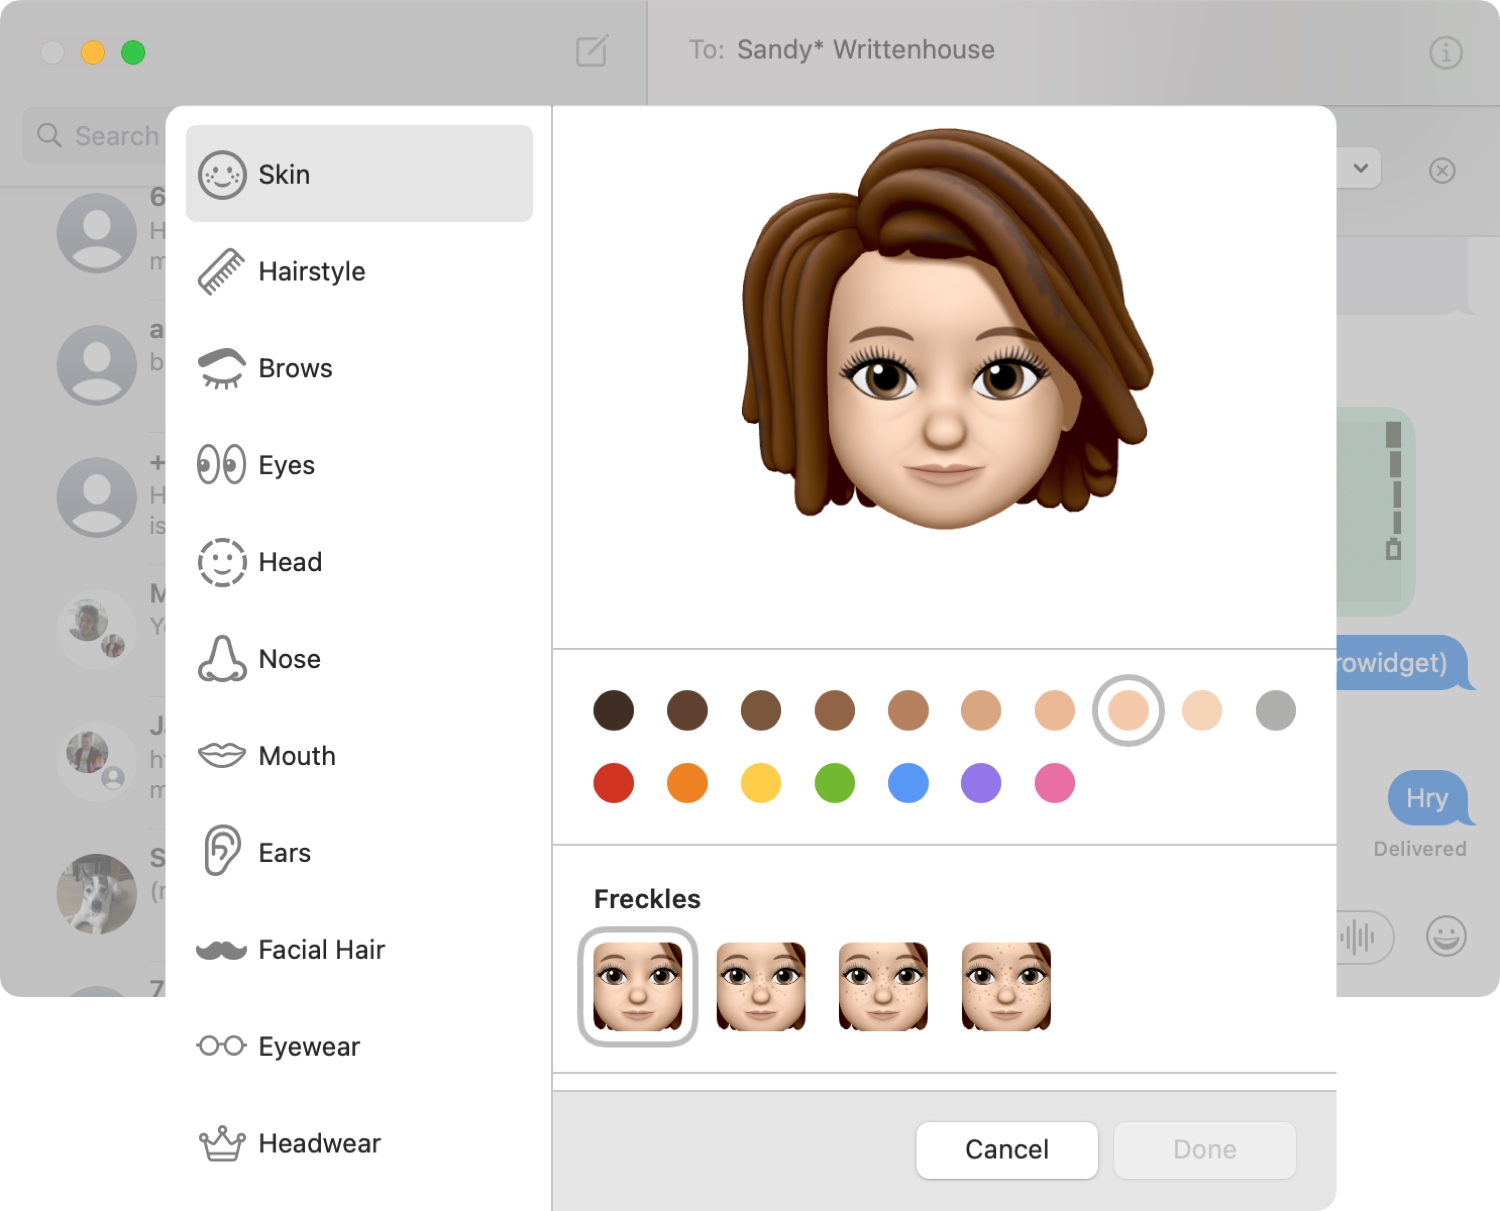Image resolution: width=1500 pixels, height=1211 pixels.
Task: Choose the darkest brown skin swatch
Action: [x=613, y=710]
